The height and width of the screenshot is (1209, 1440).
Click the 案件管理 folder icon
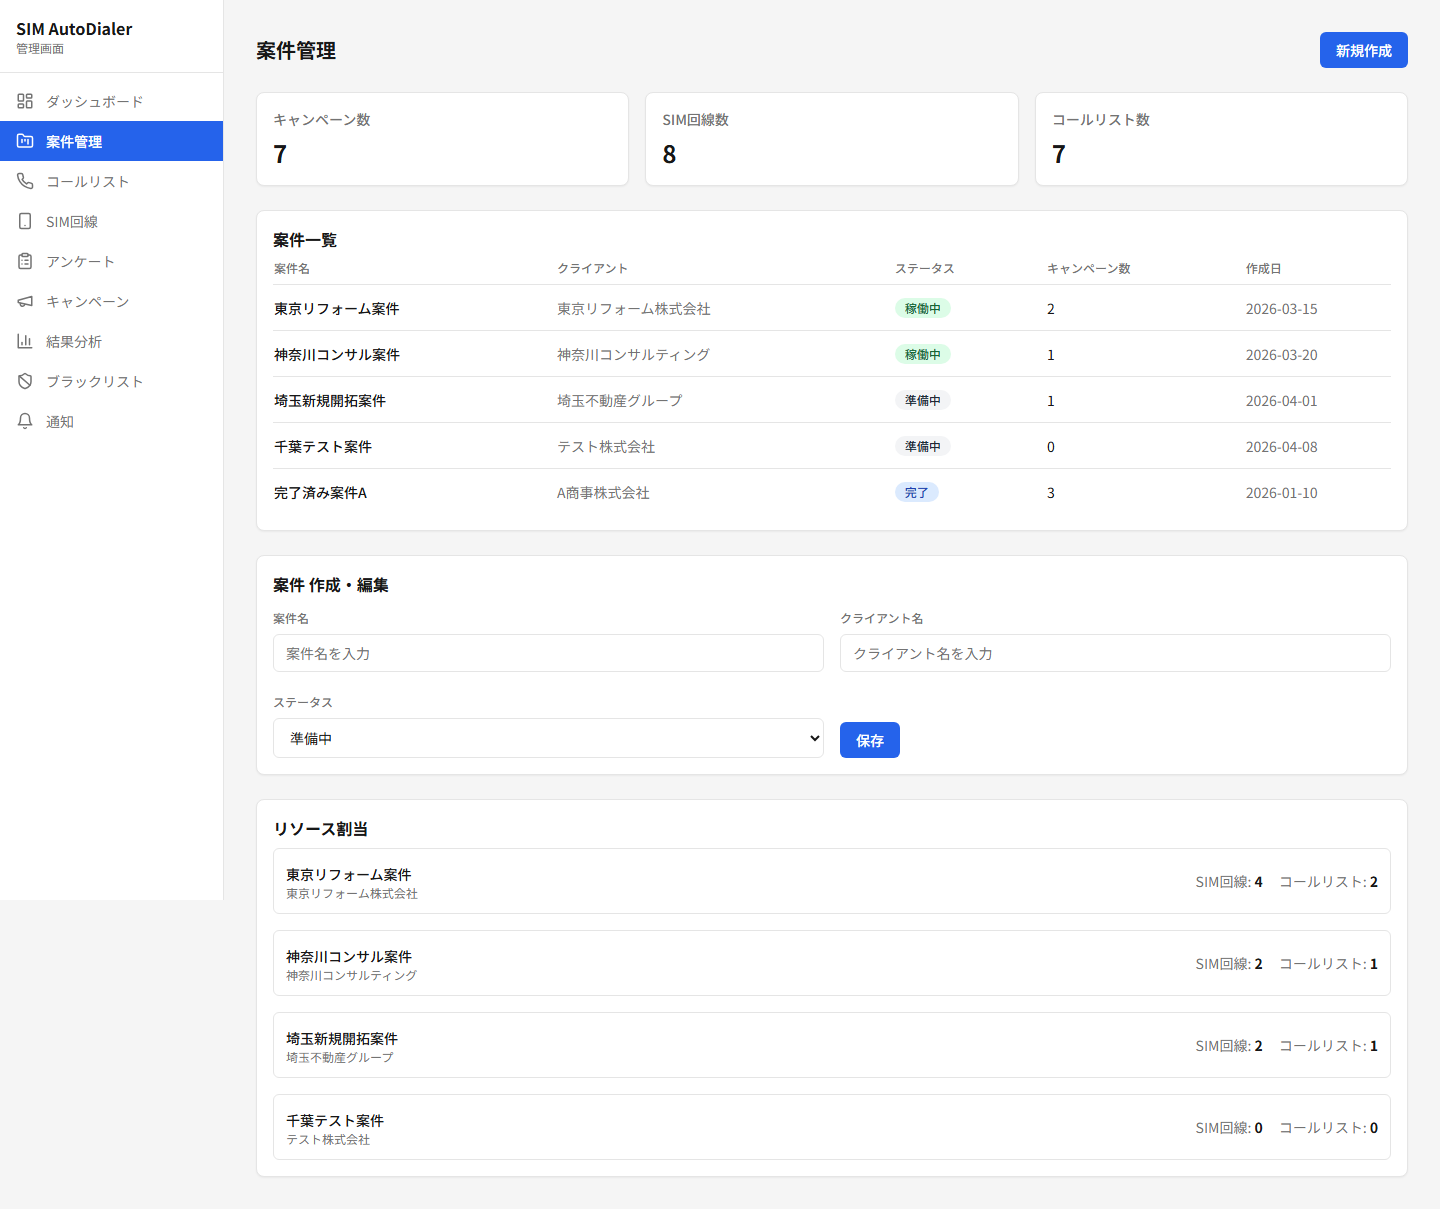tap(25, 141)
